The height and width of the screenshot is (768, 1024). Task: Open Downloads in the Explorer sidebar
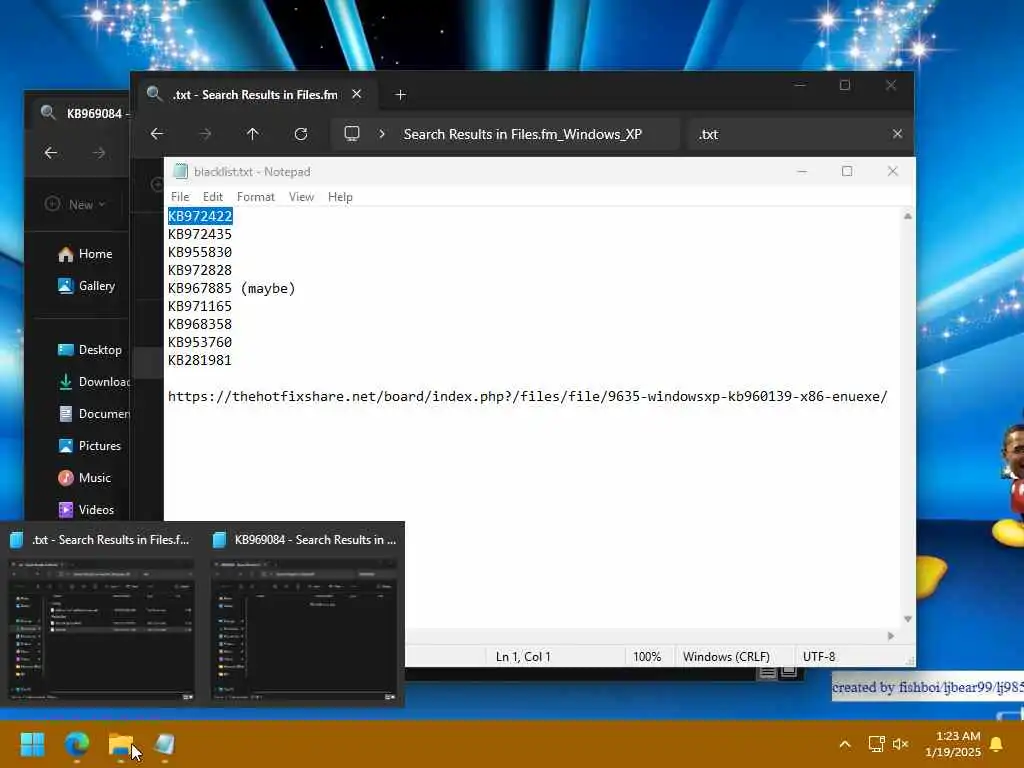click(x=93, y=382)
